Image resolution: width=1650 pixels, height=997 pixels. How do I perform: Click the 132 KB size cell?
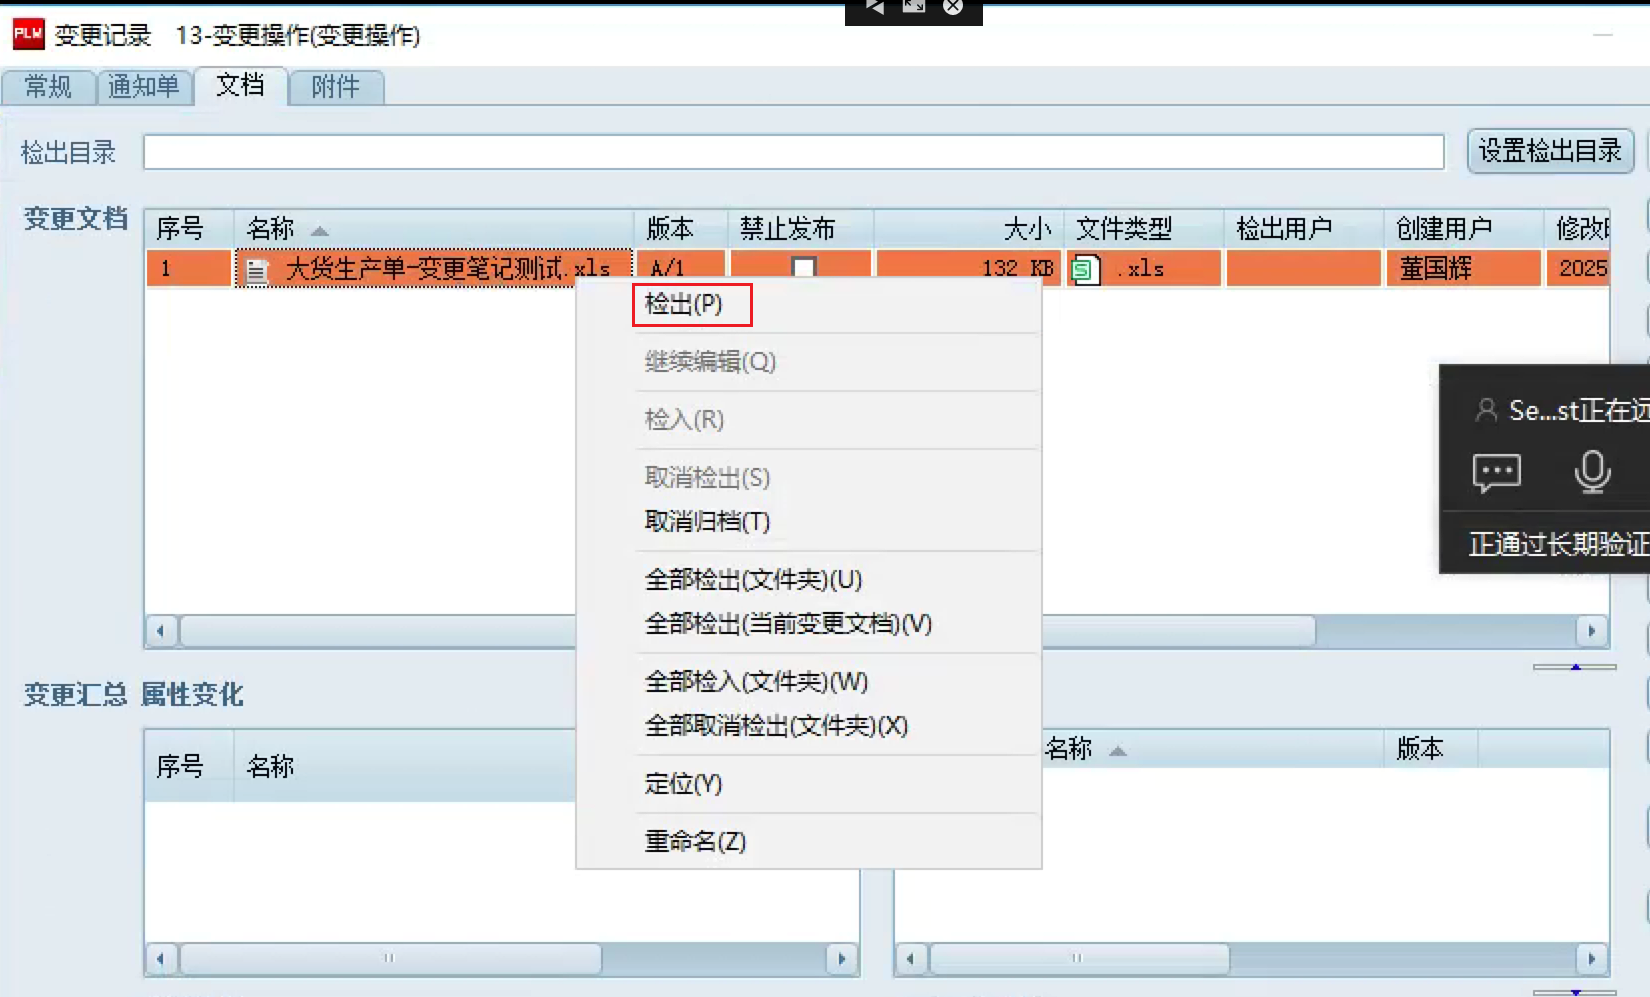pyautogui.click(x=969, y=268)
